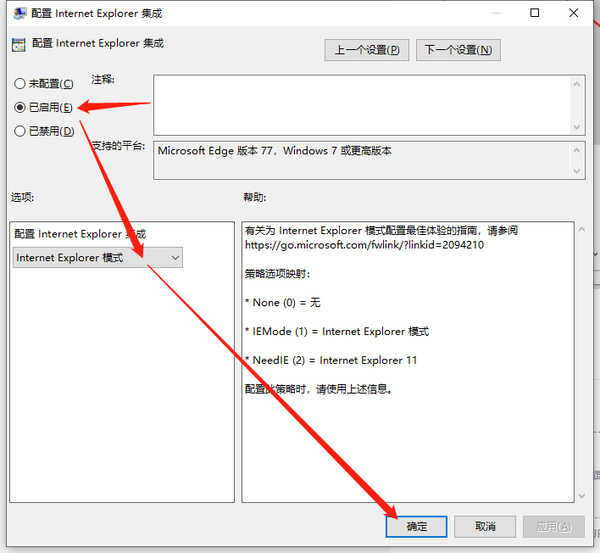The height and width of the screenshot is (553, 600).
Task: Click the help panel scroll down arrow
Action: tap(582, 496)
